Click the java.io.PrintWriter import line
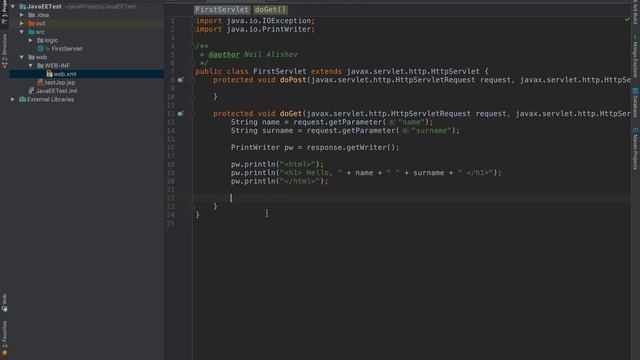The width and height of the screenshot is (640, 360). point(255,29)
